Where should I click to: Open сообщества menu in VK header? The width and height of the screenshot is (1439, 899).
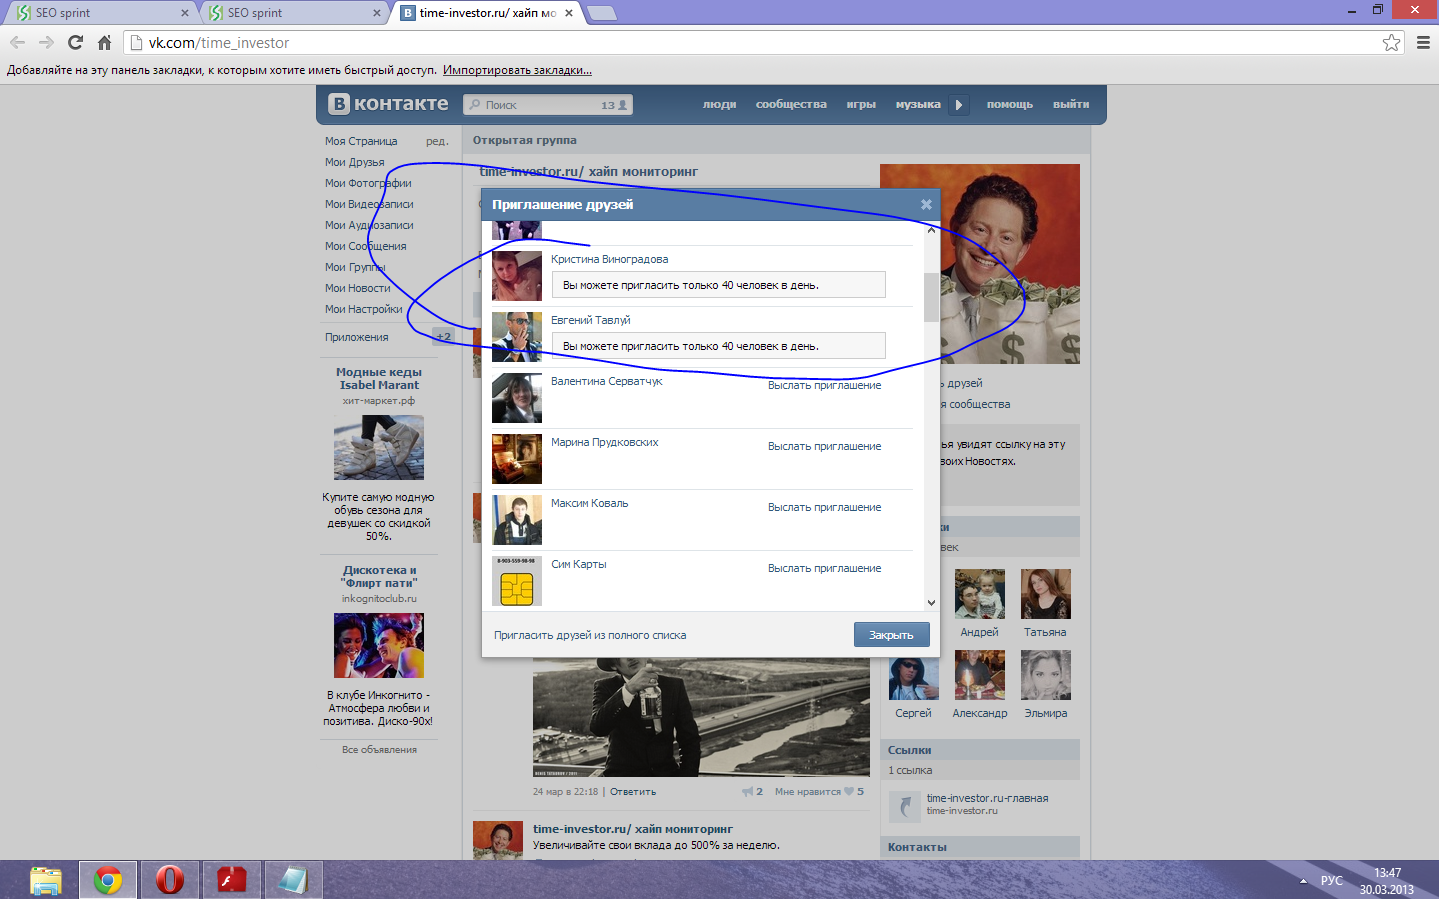coord(791,105)
